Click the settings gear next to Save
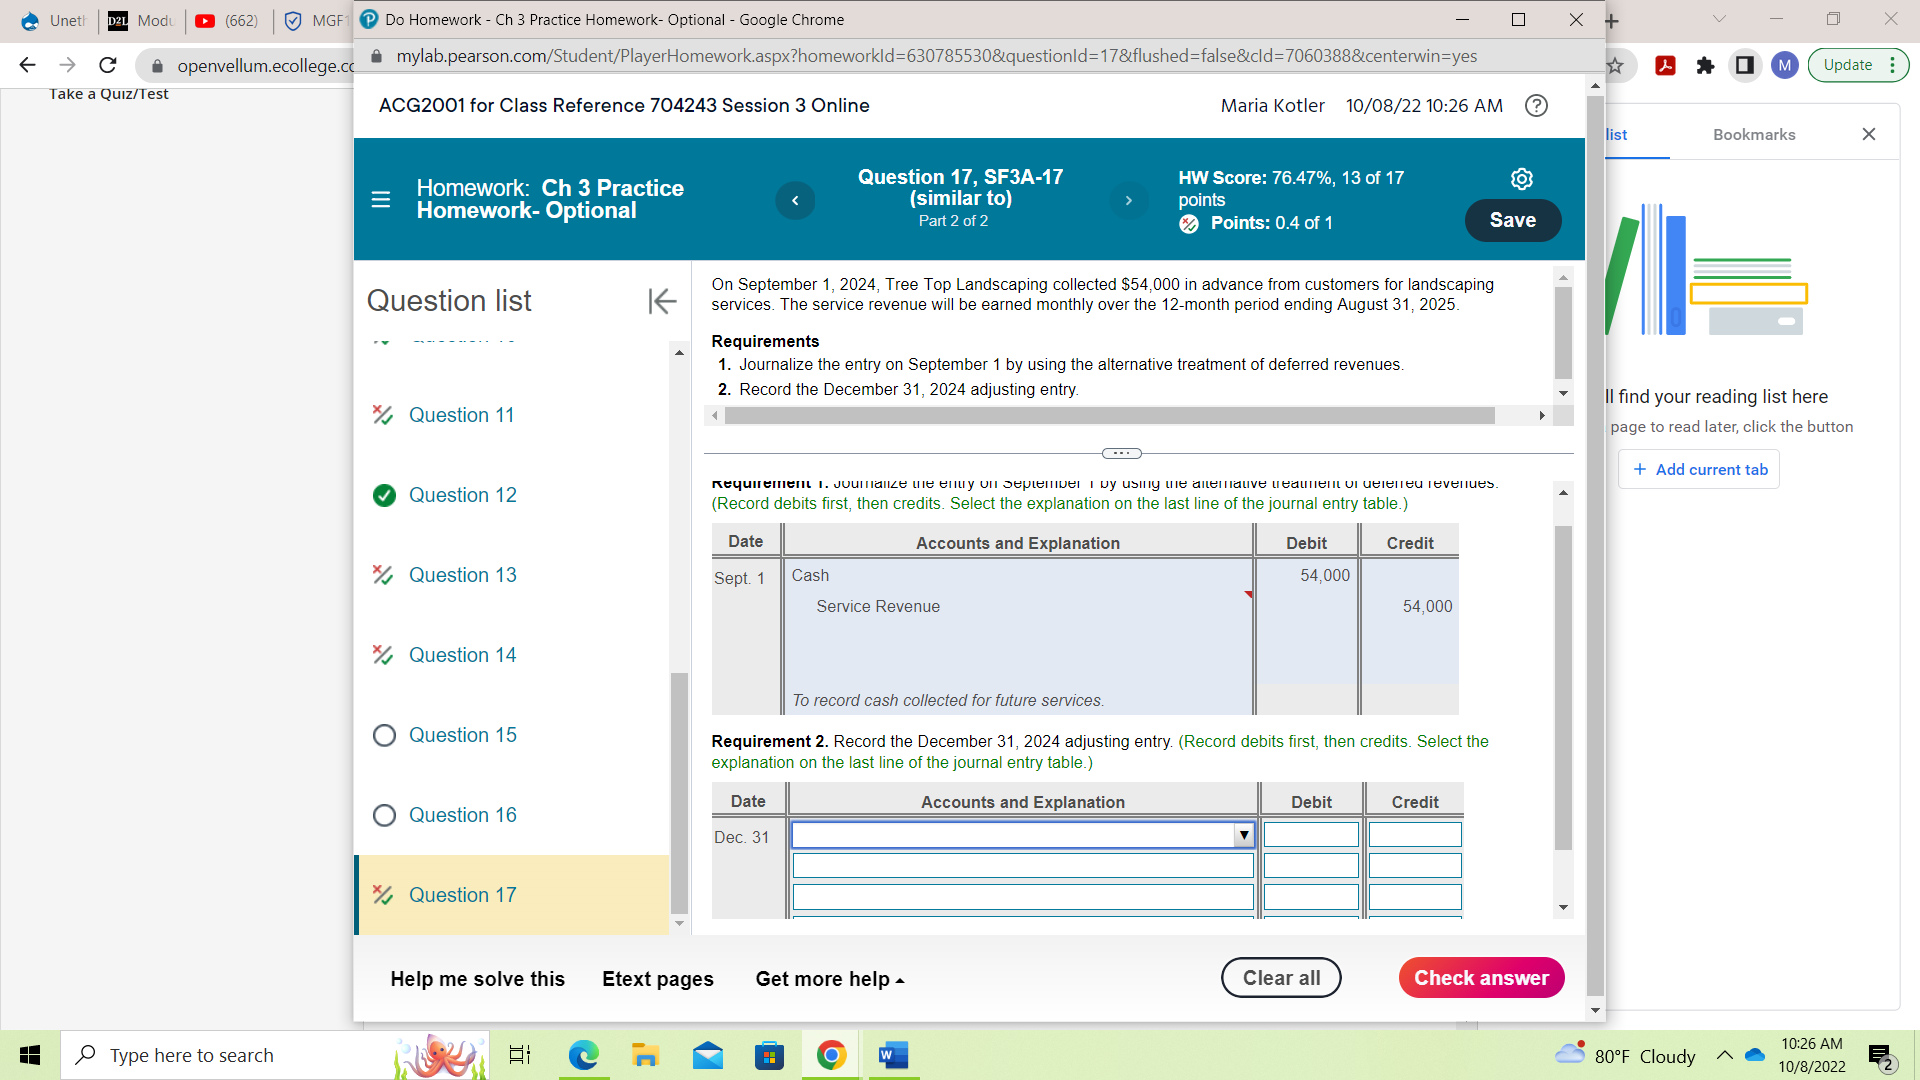1920x1080 pixels. click(1521, 178)
